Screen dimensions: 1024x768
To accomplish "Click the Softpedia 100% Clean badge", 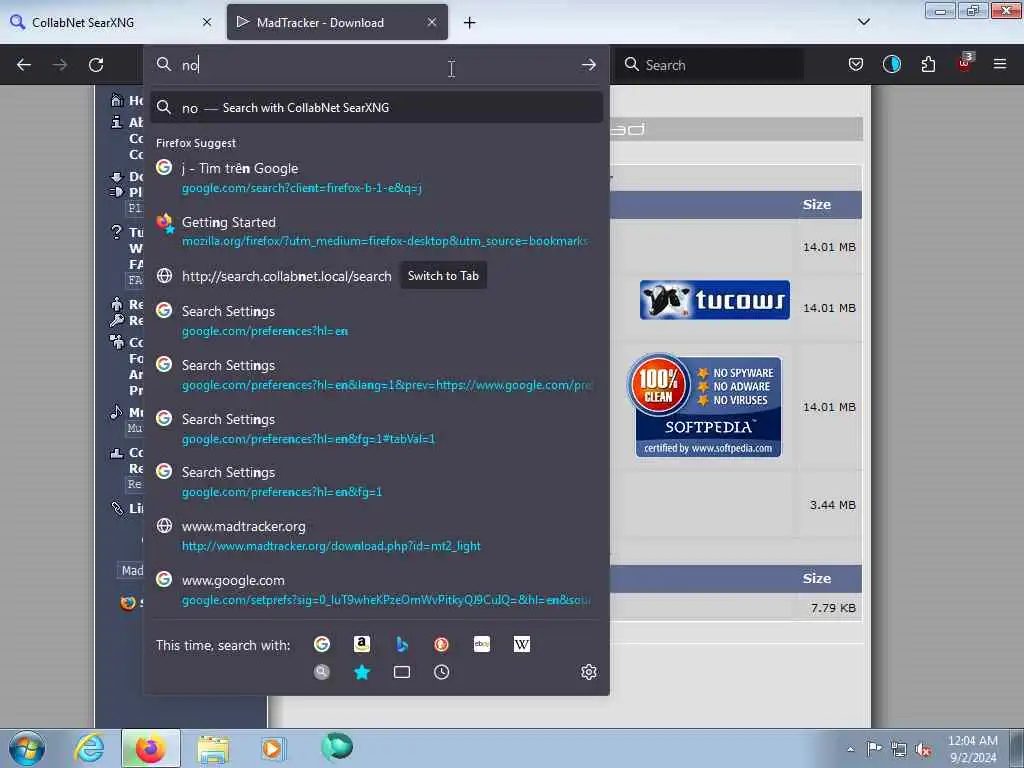I will [x=704, y=405].
